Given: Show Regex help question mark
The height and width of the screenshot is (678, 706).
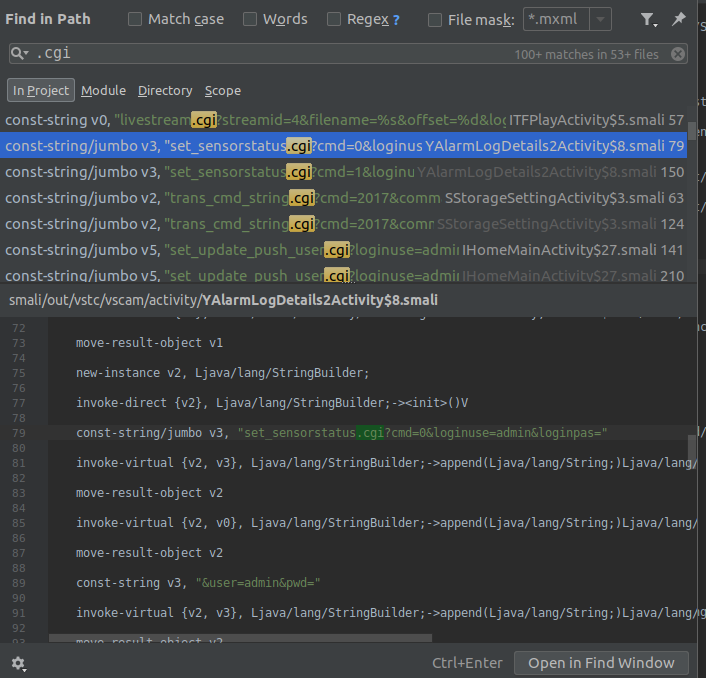Looking at the screenshot, I should click(x=396, y=20).
